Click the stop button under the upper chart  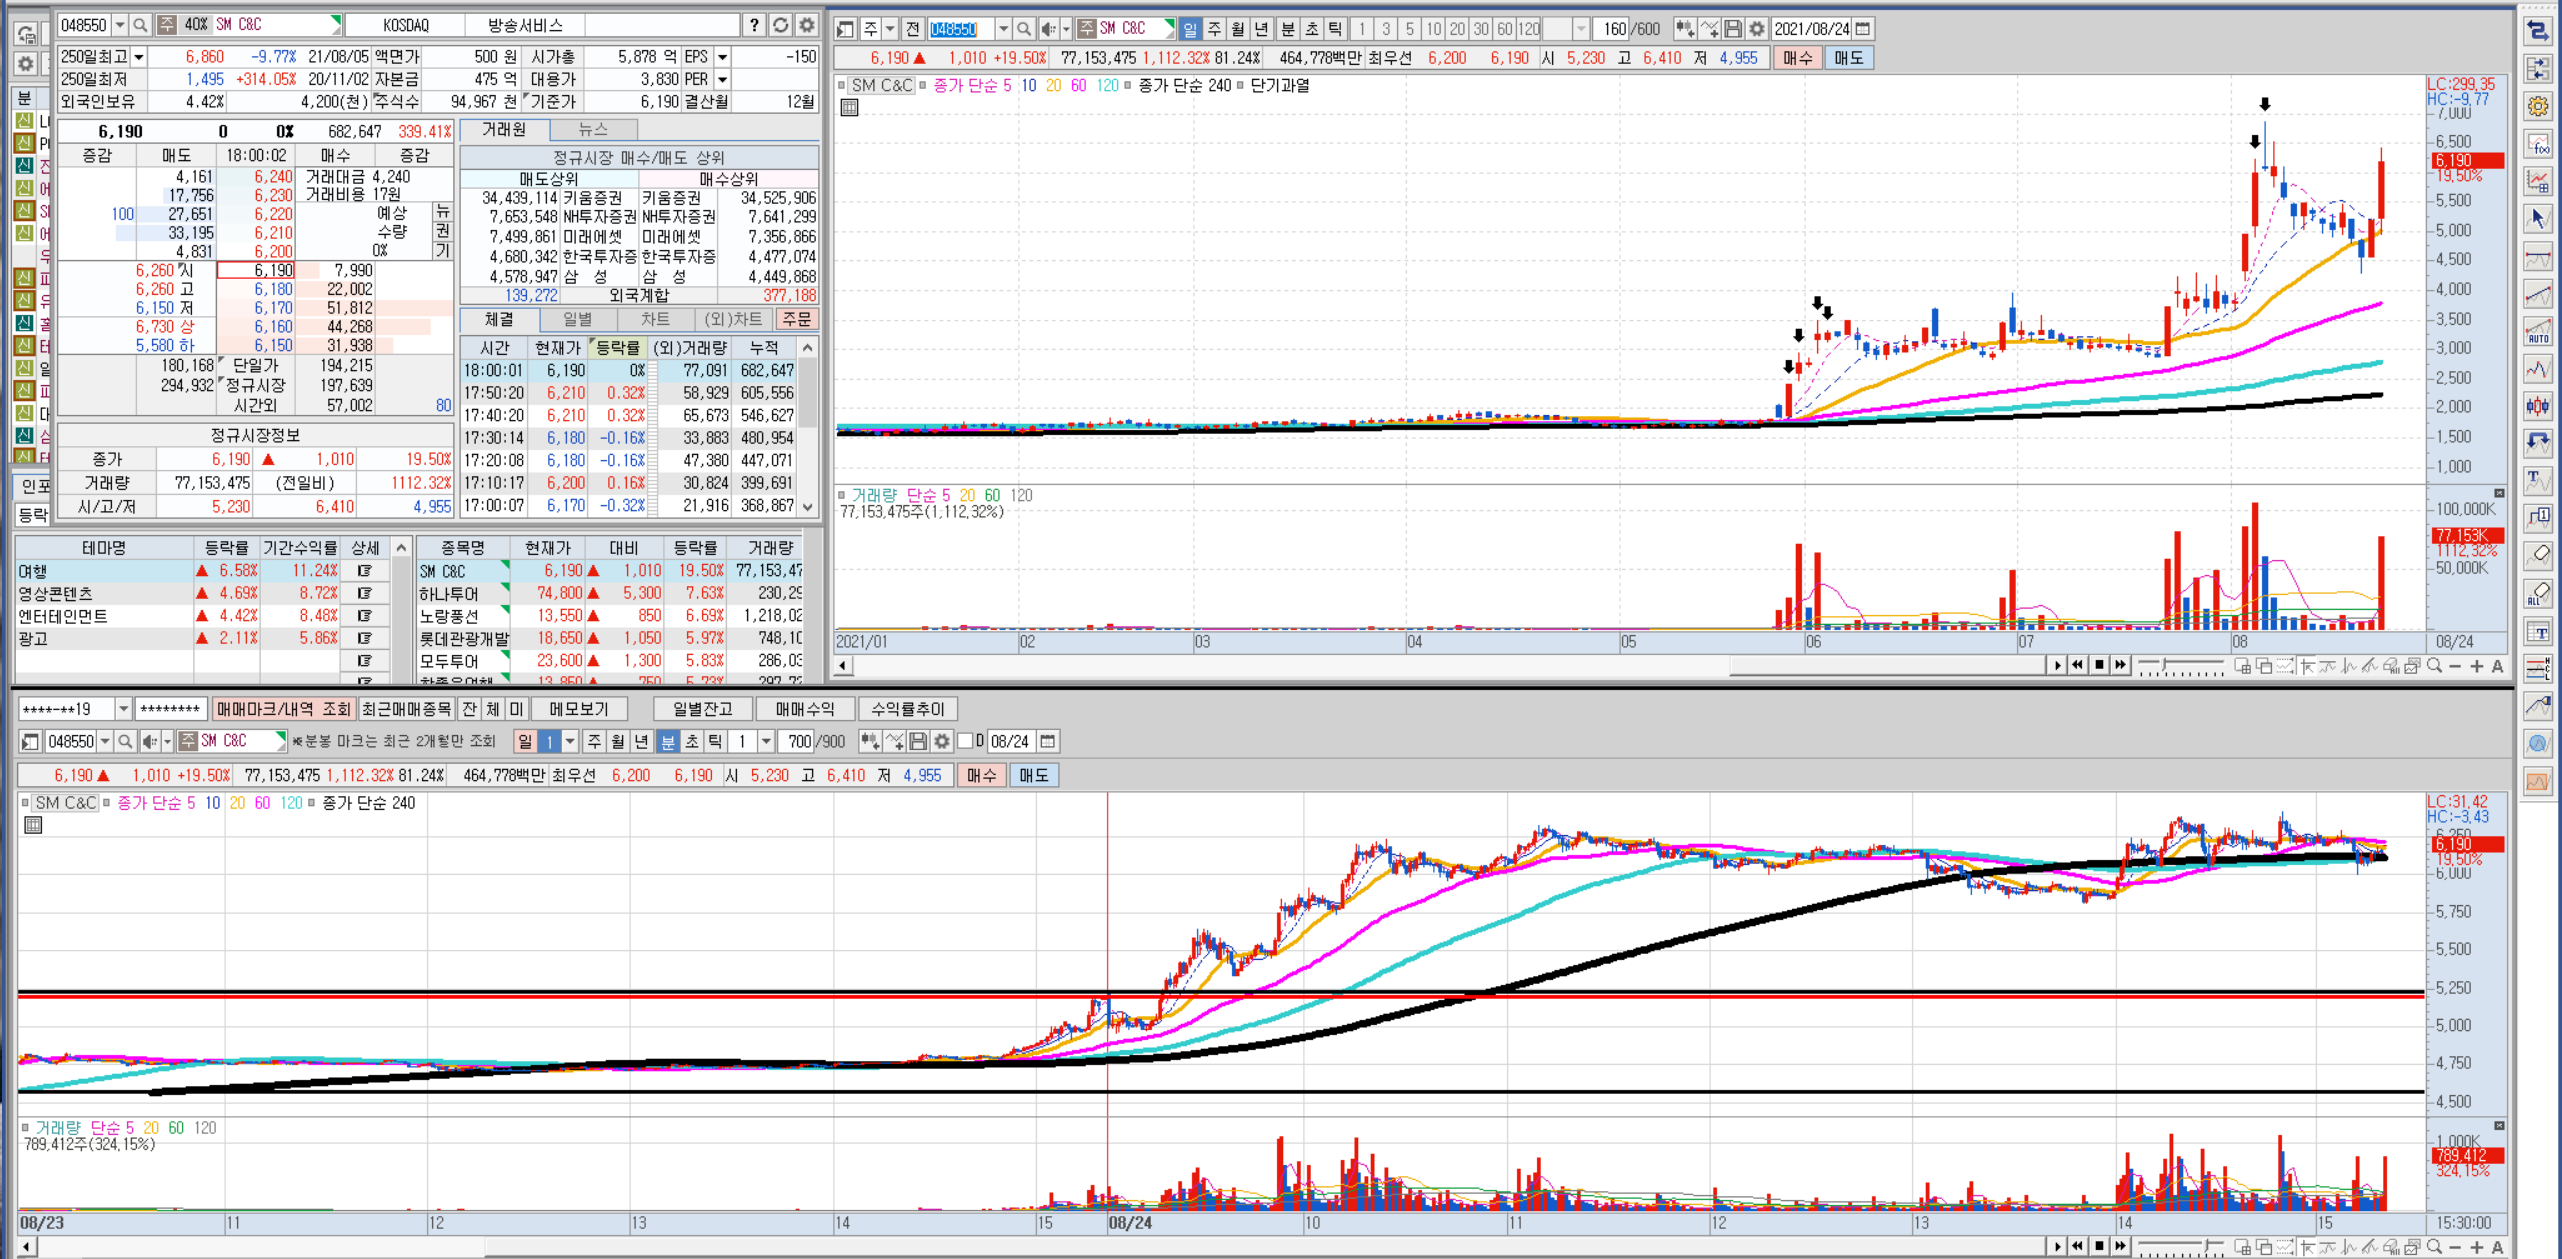pyautogui.click(x=2099, y=666)
